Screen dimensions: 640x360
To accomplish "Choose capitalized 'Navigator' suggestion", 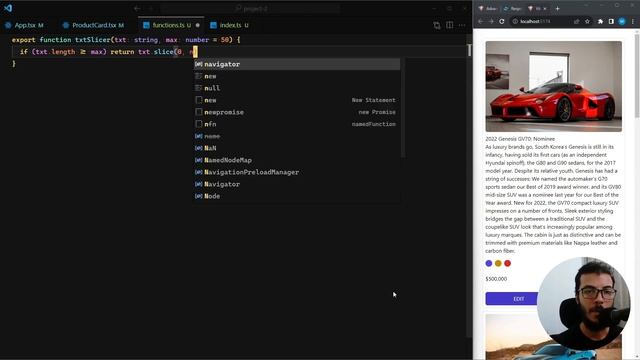I will [x=297, y=184].
